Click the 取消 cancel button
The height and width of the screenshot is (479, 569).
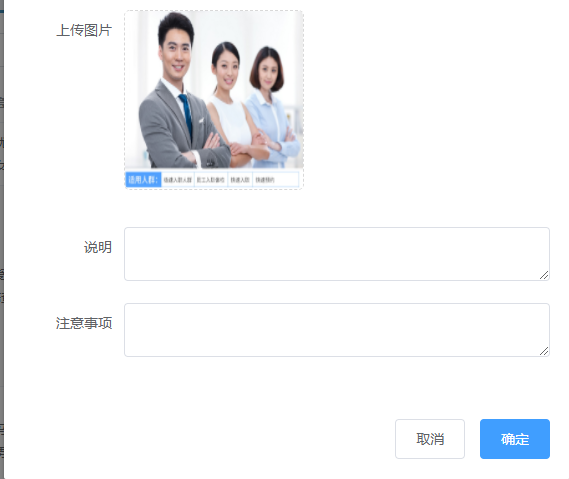[x=430, y=439]
